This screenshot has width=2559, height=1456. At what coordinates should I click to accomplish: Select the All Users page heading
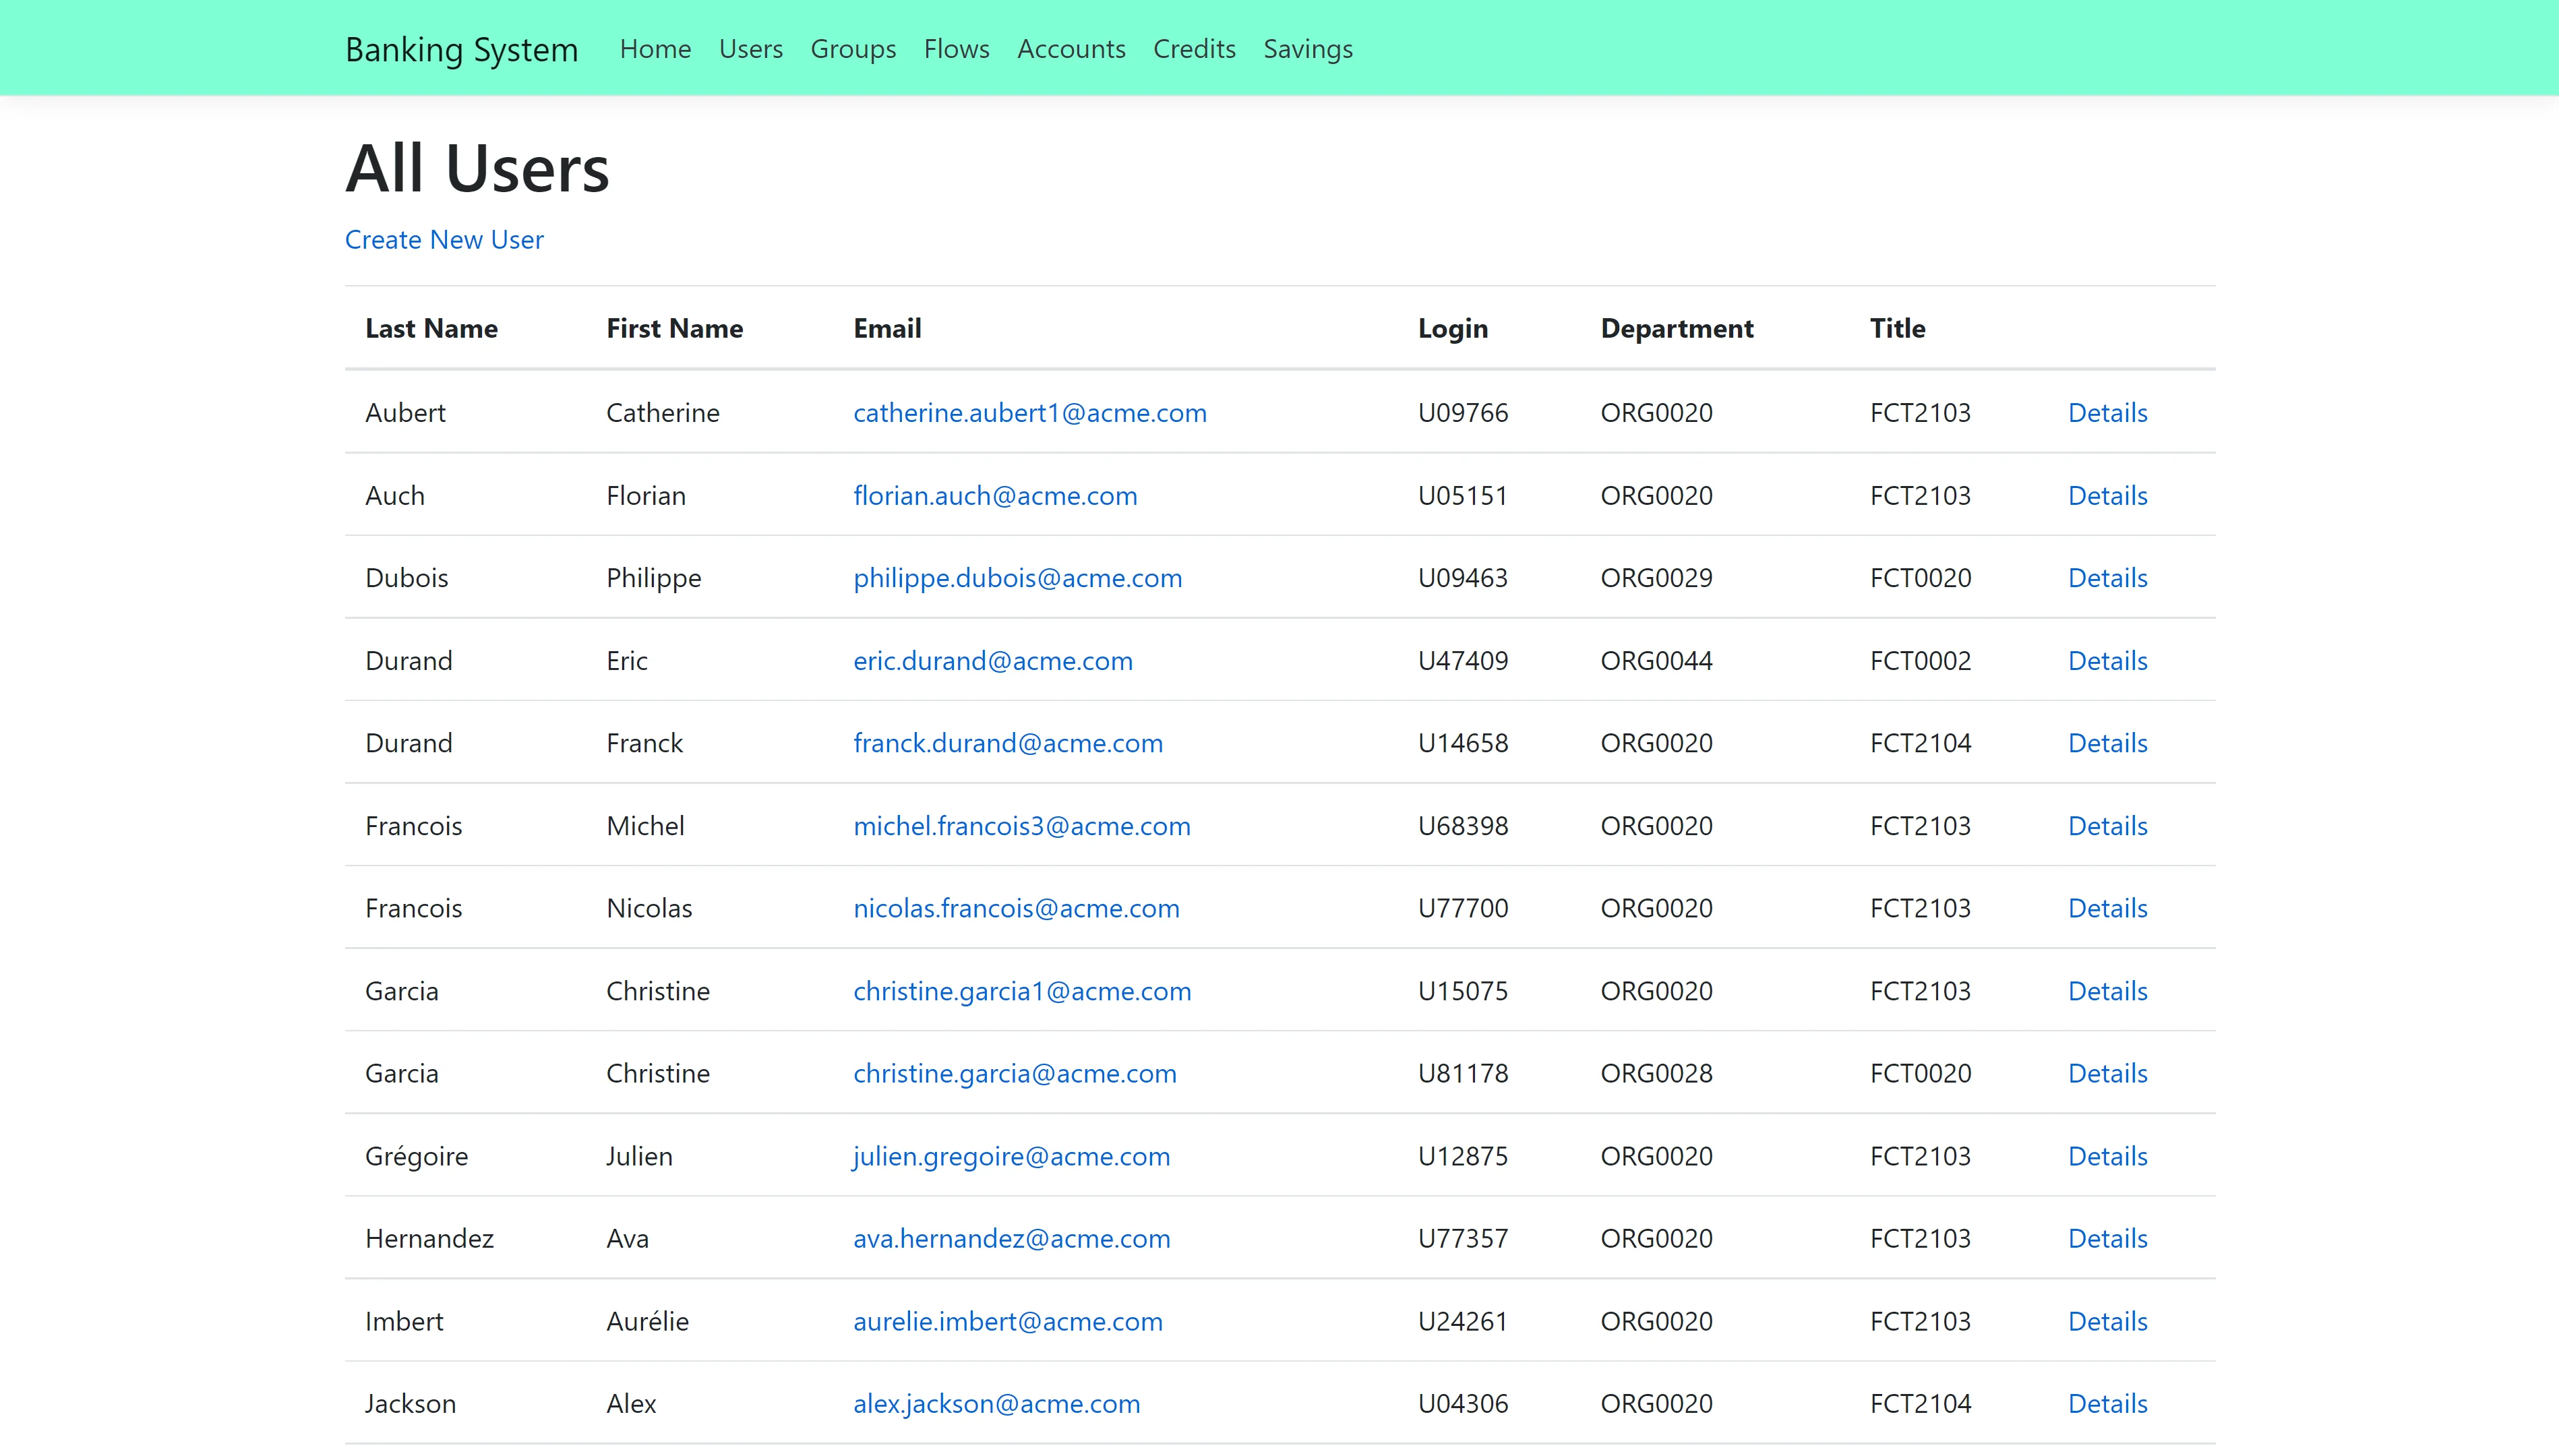pos(477,168)
